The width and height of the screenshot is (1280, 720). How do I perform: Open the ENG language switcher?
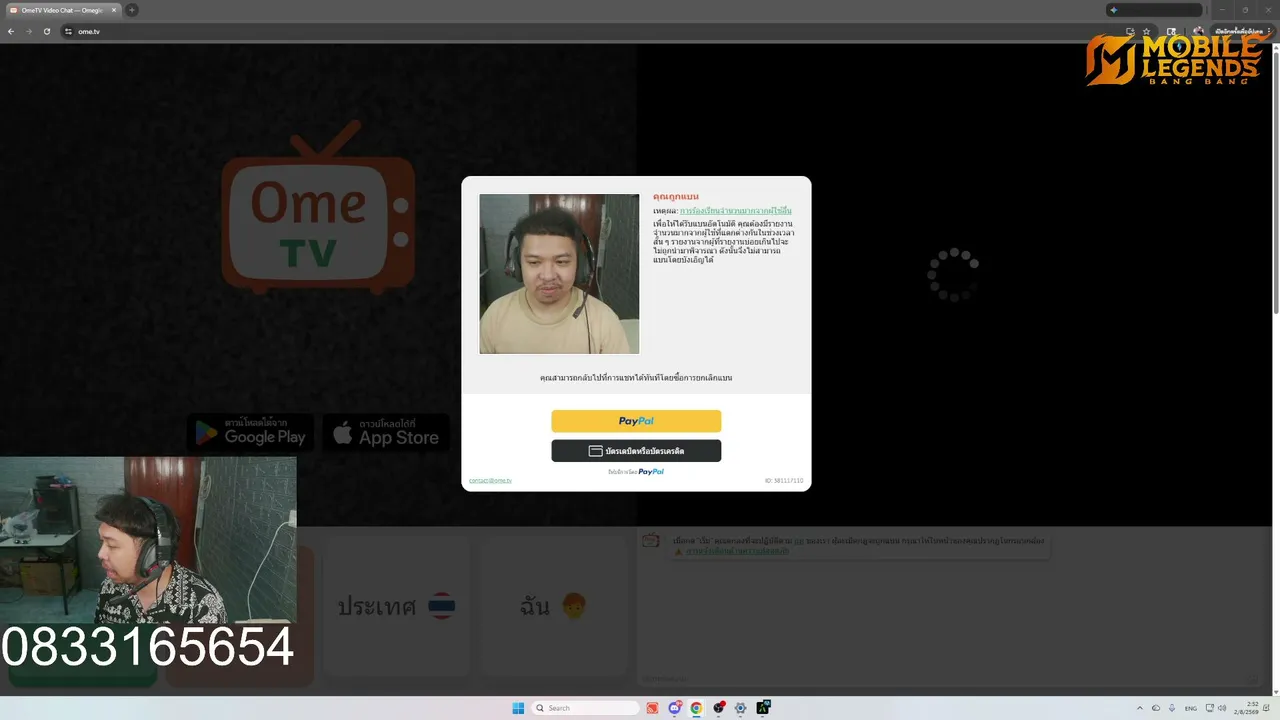pos(1191,708)
